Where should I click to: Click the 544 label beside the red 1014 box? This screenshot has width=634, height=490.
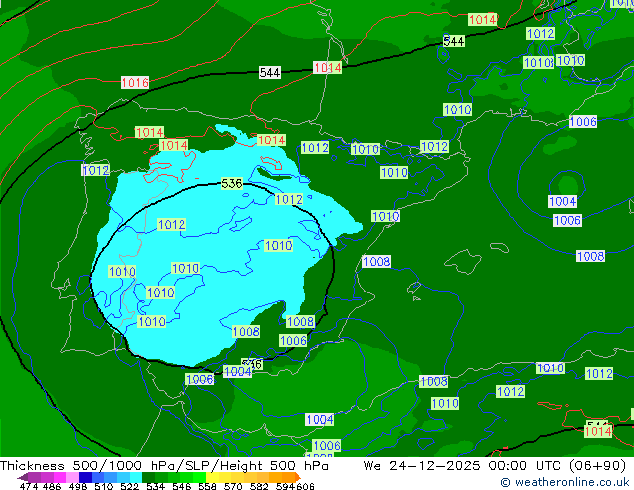270,73
